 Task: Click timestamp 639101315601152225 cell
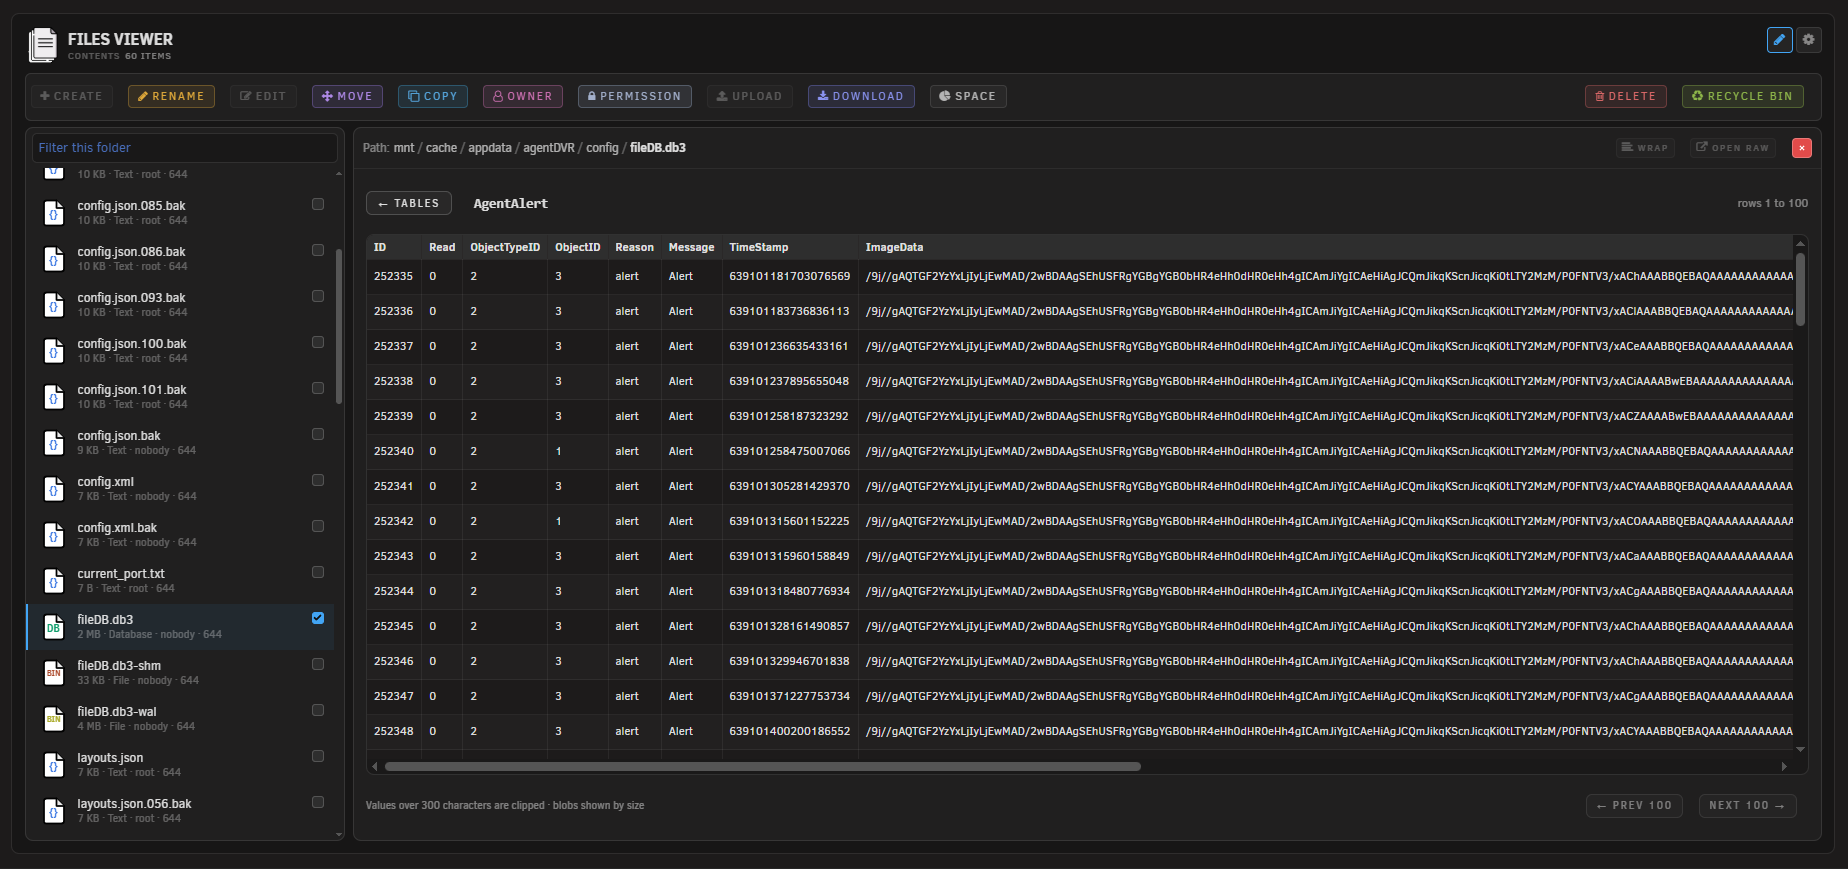[789, 521]
